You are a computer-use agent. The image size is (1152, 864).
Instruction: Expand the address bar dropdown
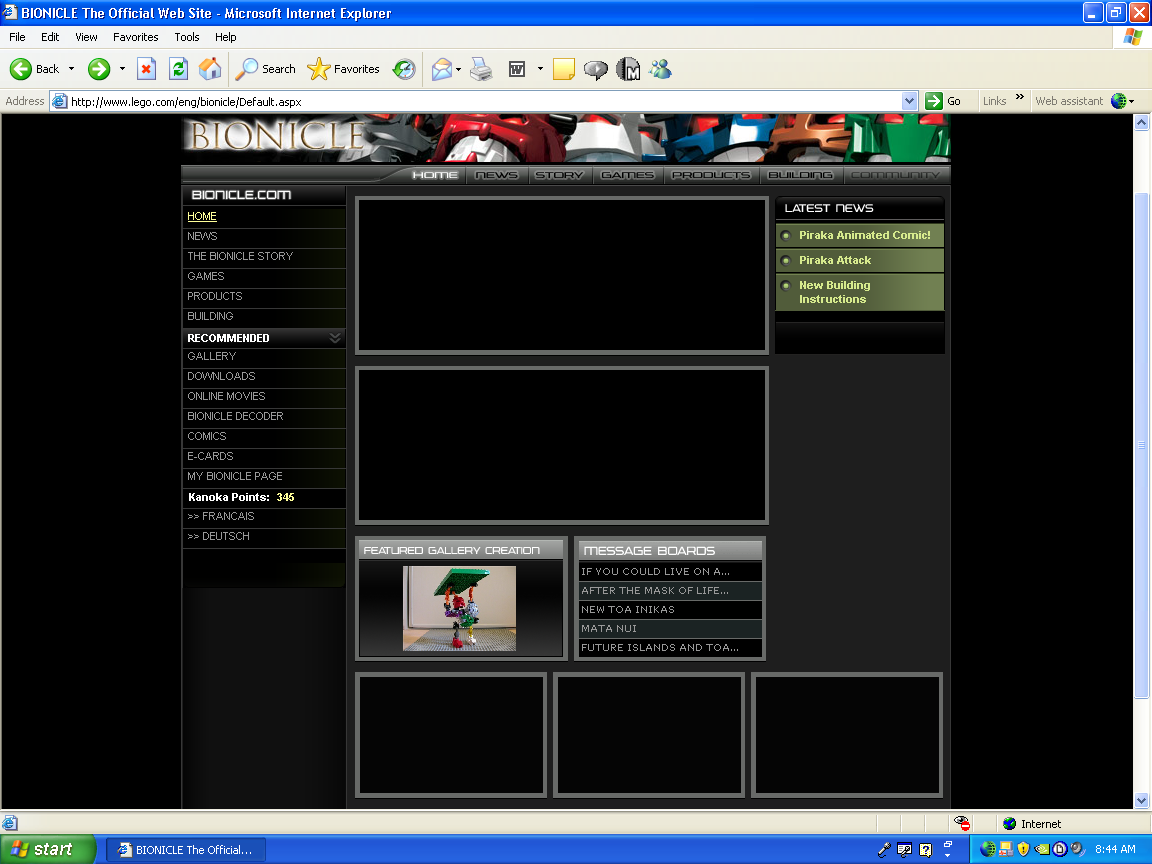point(910,101)
